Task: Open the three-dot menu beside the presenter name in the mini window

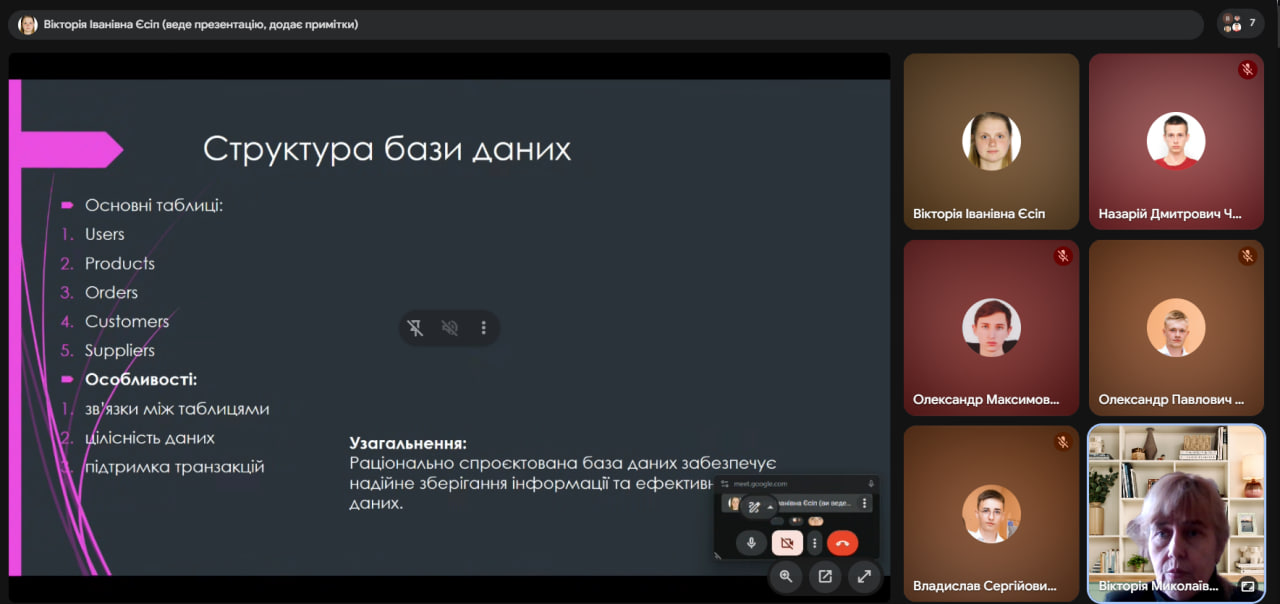Action: click(x=864, y=503)
